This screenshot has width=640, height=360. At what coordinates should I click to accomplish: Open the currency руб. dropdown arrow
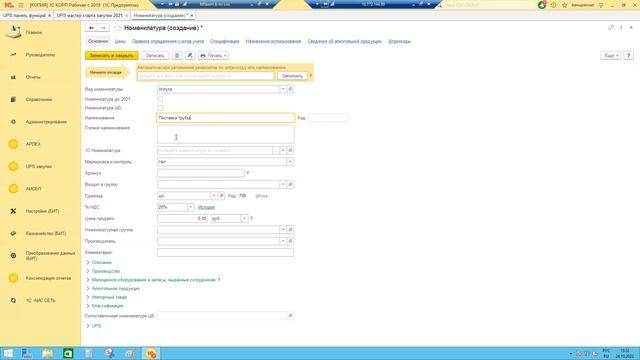pos(244,219)
